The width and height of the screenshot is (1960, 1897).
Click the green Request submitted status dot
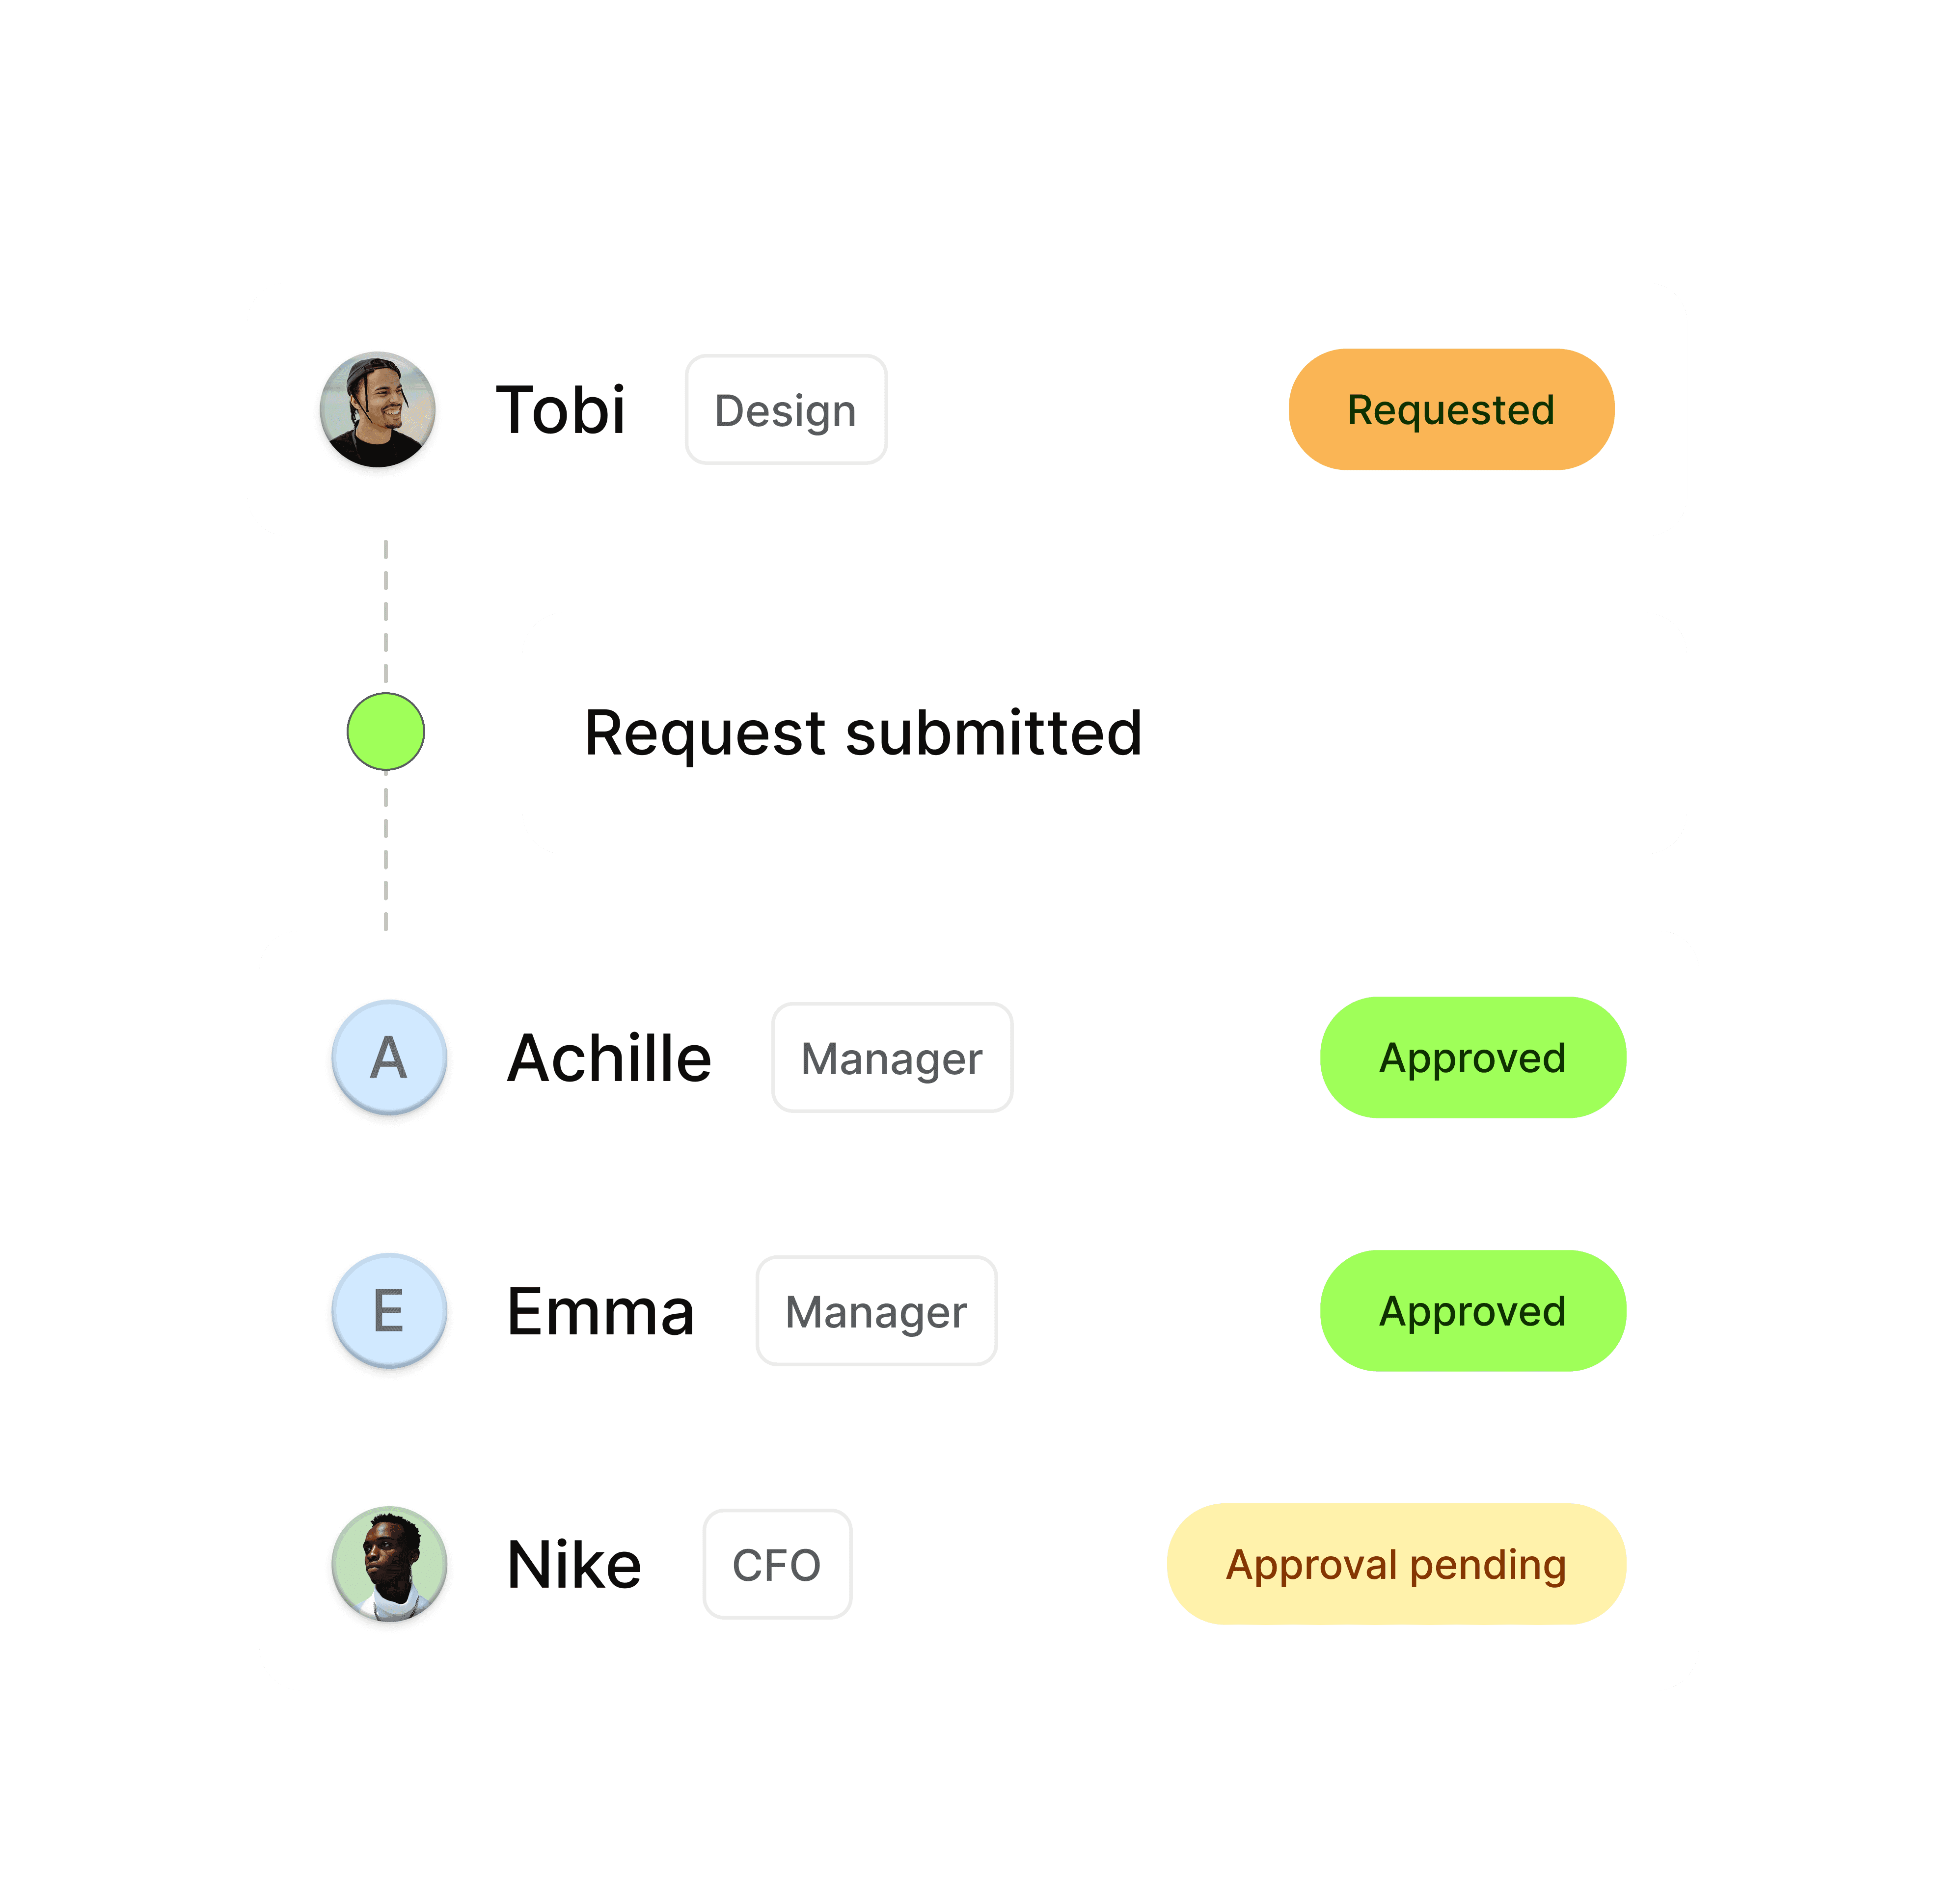[x=386, y=732]
